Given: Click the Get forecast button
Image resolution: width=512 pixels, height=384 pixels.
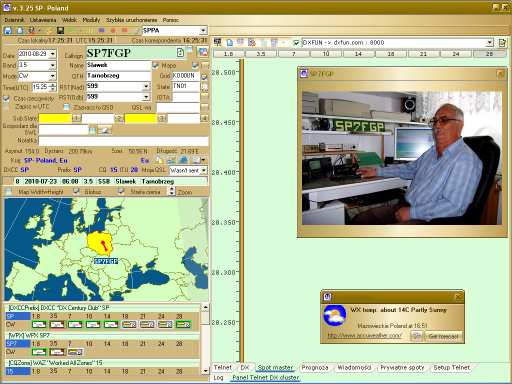Looking at the screenshot, I should [x=443, y=336].
